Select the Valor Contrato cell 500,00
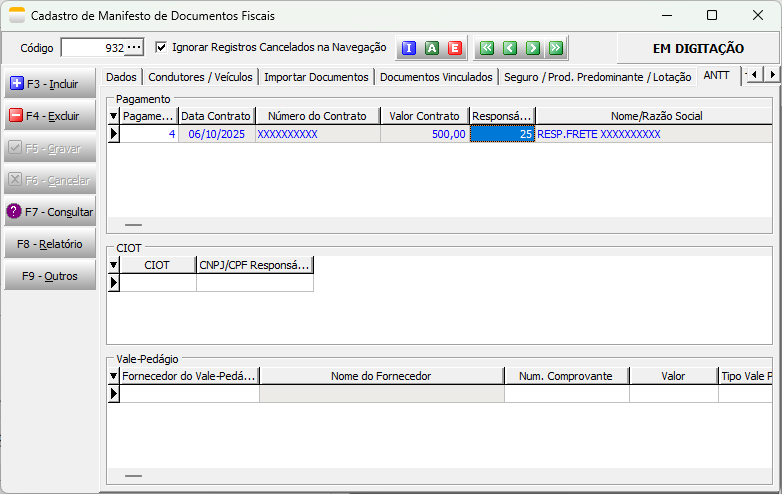782x494 pixels. click(x=424, y=134)
